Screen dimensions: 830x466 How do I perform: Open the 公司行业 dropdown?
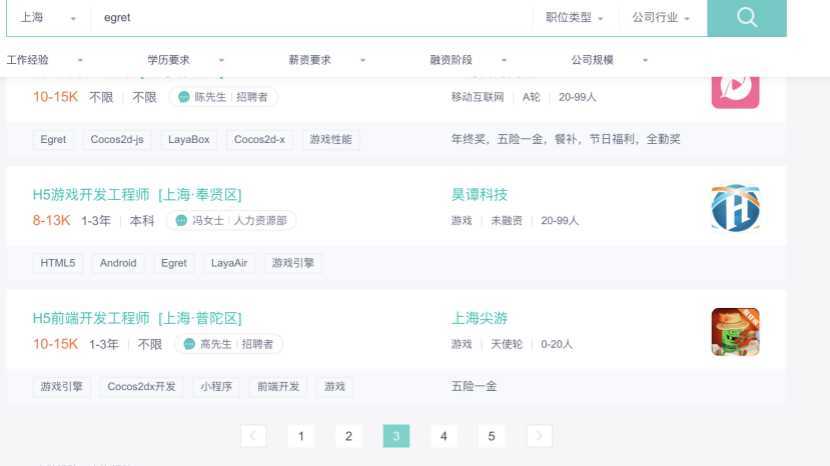pos(661,17)
